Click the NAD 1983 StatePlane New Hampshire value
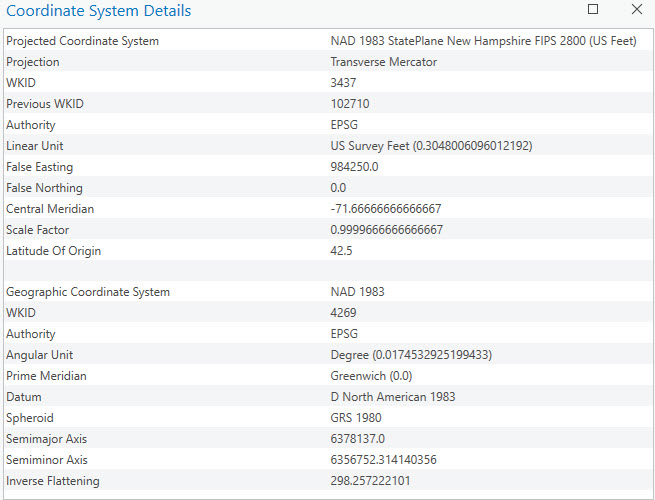 click(x=483, y=41)
